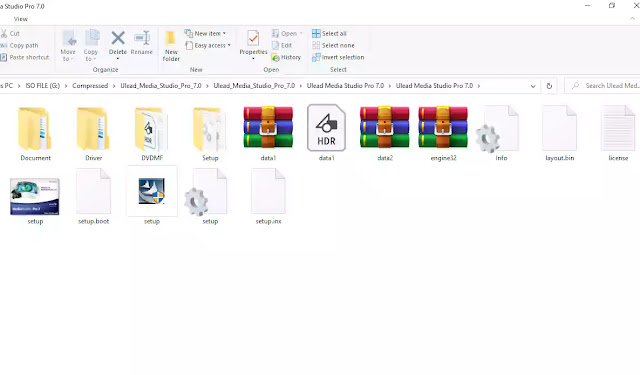The height and width of the screenshot is (375, 640).
Task: Select the engine32 WinRAR archive
Action: tap(443, 133)
